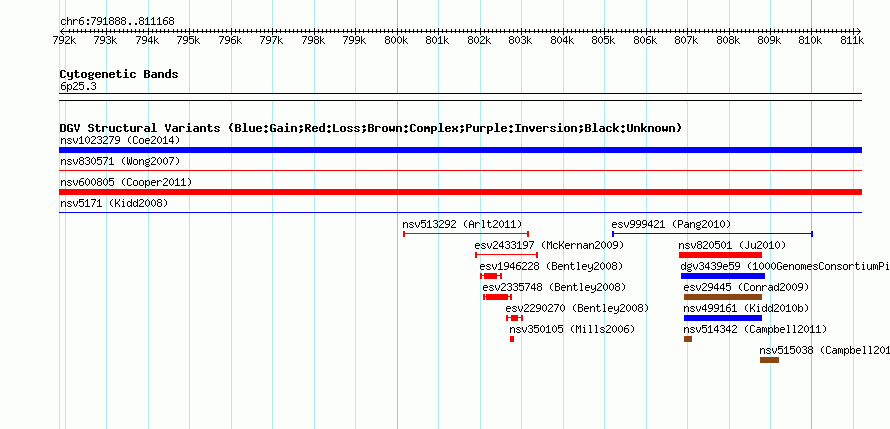Screen dimensions: 890x429
Task: Open the nsv514342 (Campbell2011) label
Action: [755, 329]
